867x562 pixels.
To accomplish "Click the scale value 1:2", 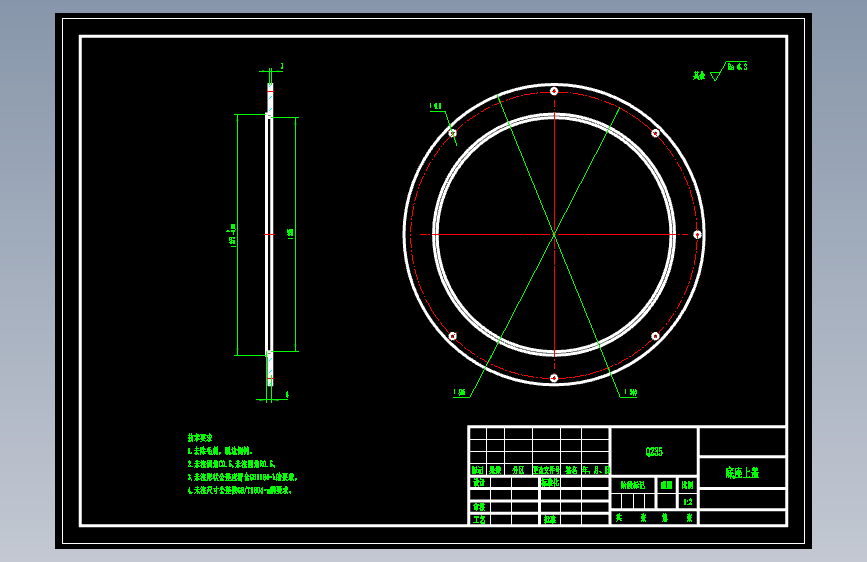I will pos(688,502).
